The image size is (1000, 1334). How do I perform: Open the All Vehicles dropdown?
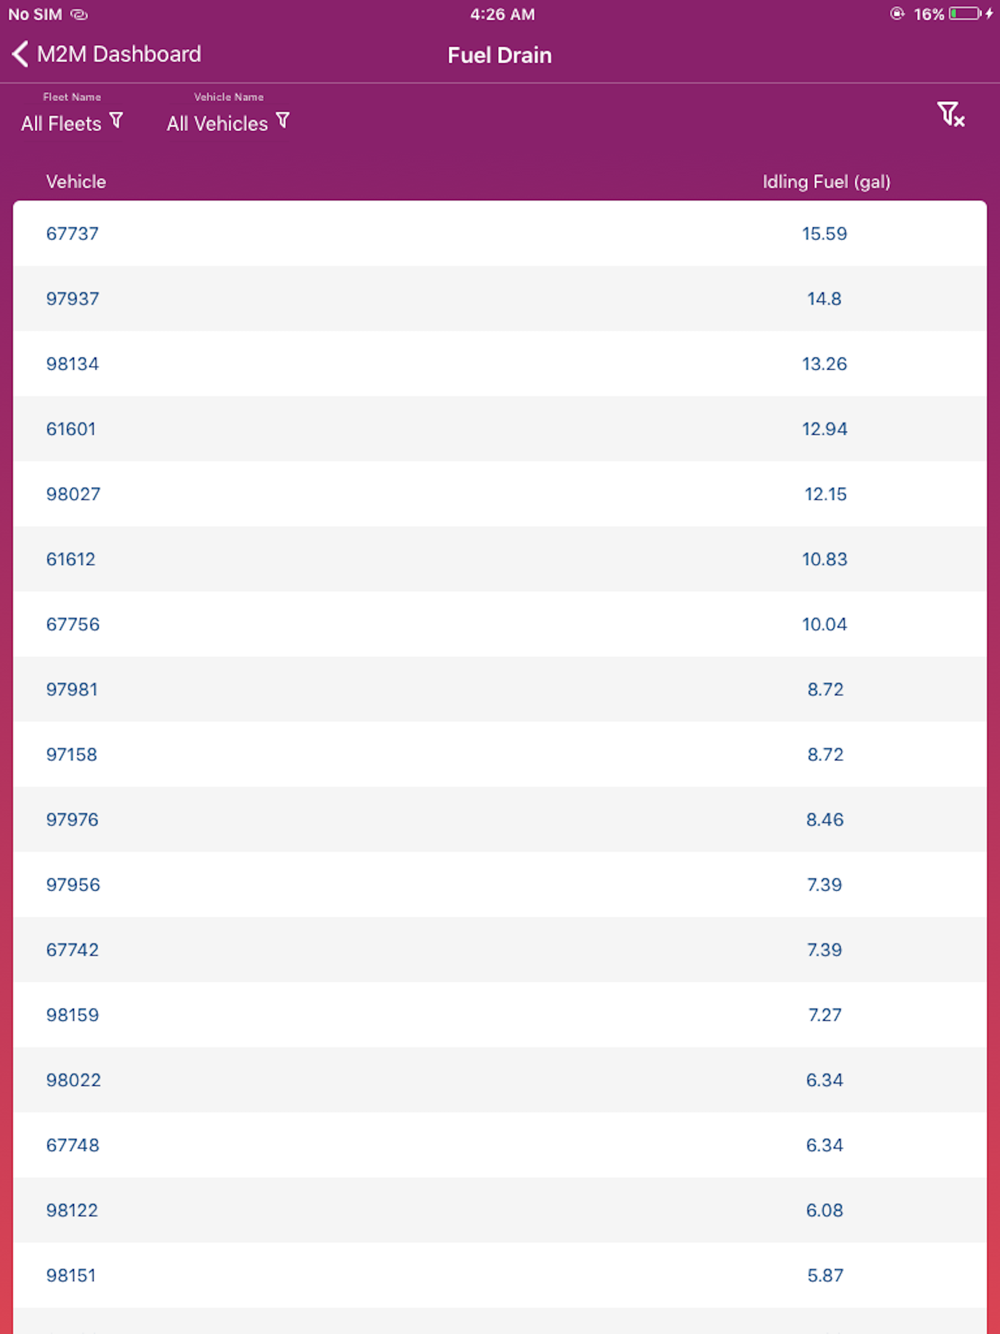(x=217, y=124)
